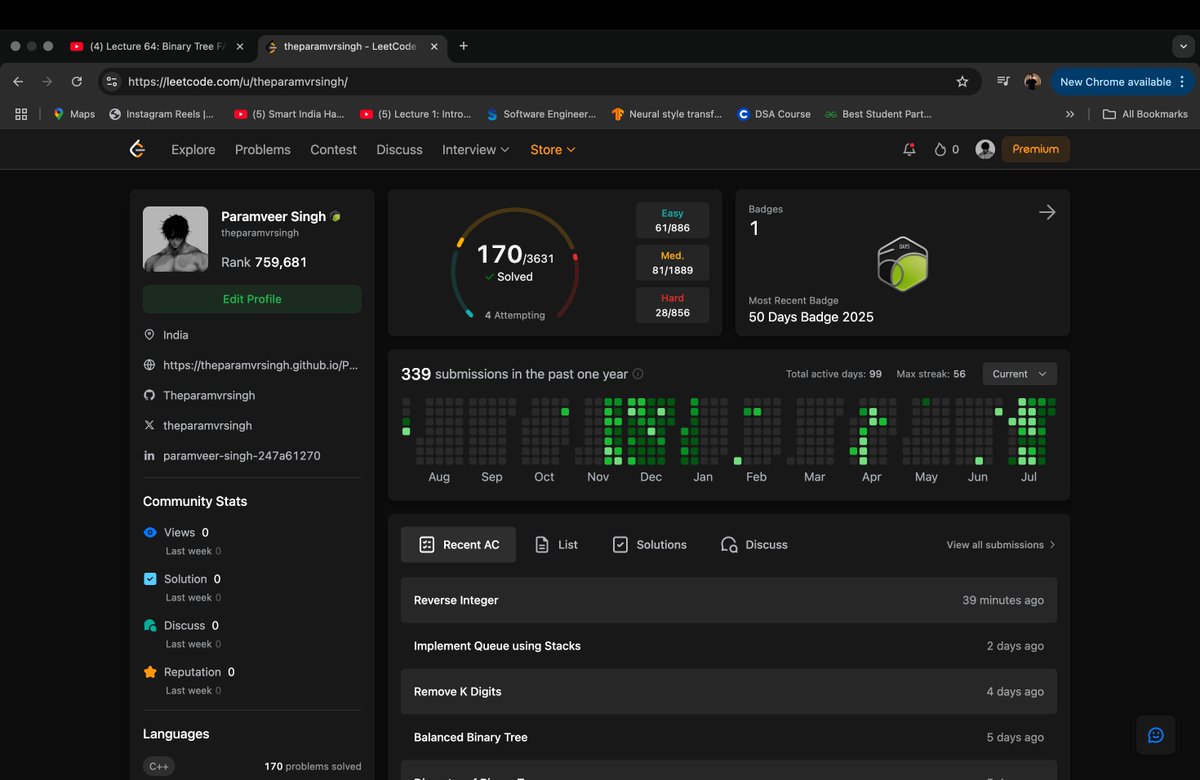Switch to the List tab

pyautogui.click(x=556, y=544)
